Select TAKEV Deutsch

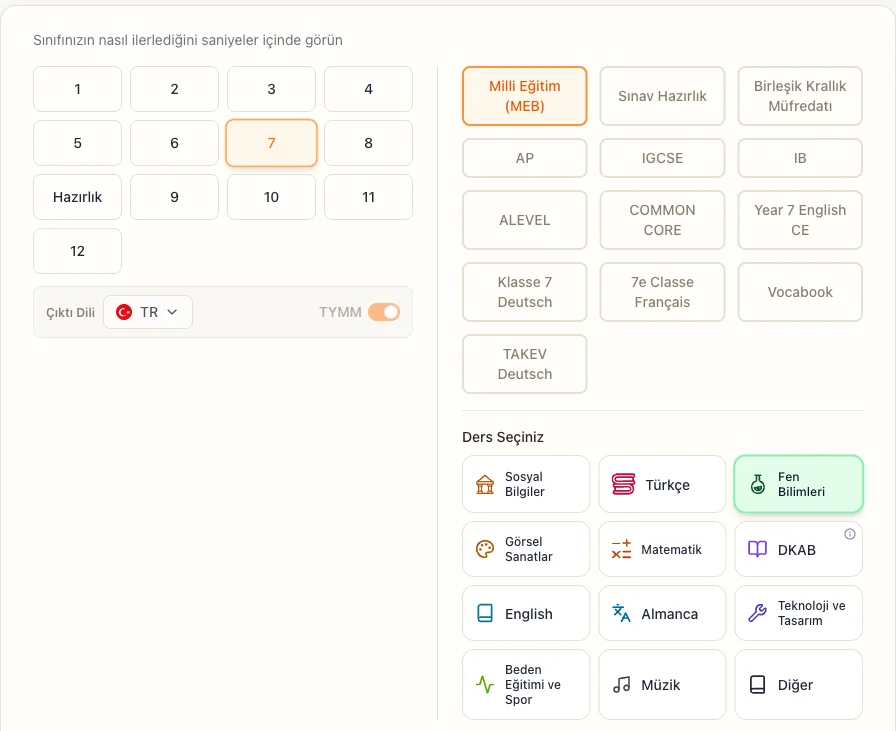(x=525, y=364)
